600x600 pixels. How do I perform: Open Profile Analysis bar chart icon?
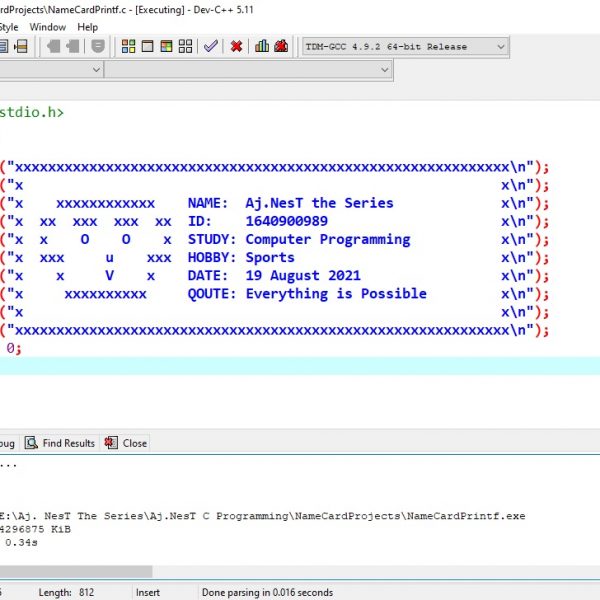(262, 46)
